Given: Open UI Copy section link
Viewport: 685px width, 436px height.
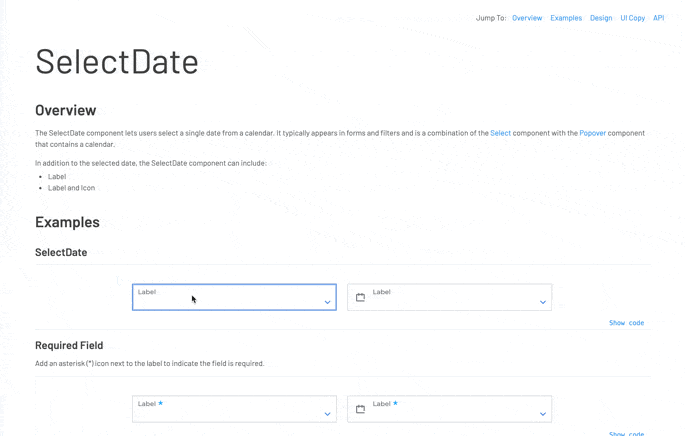Looking at the screenshot, I should tap(633, 18).
